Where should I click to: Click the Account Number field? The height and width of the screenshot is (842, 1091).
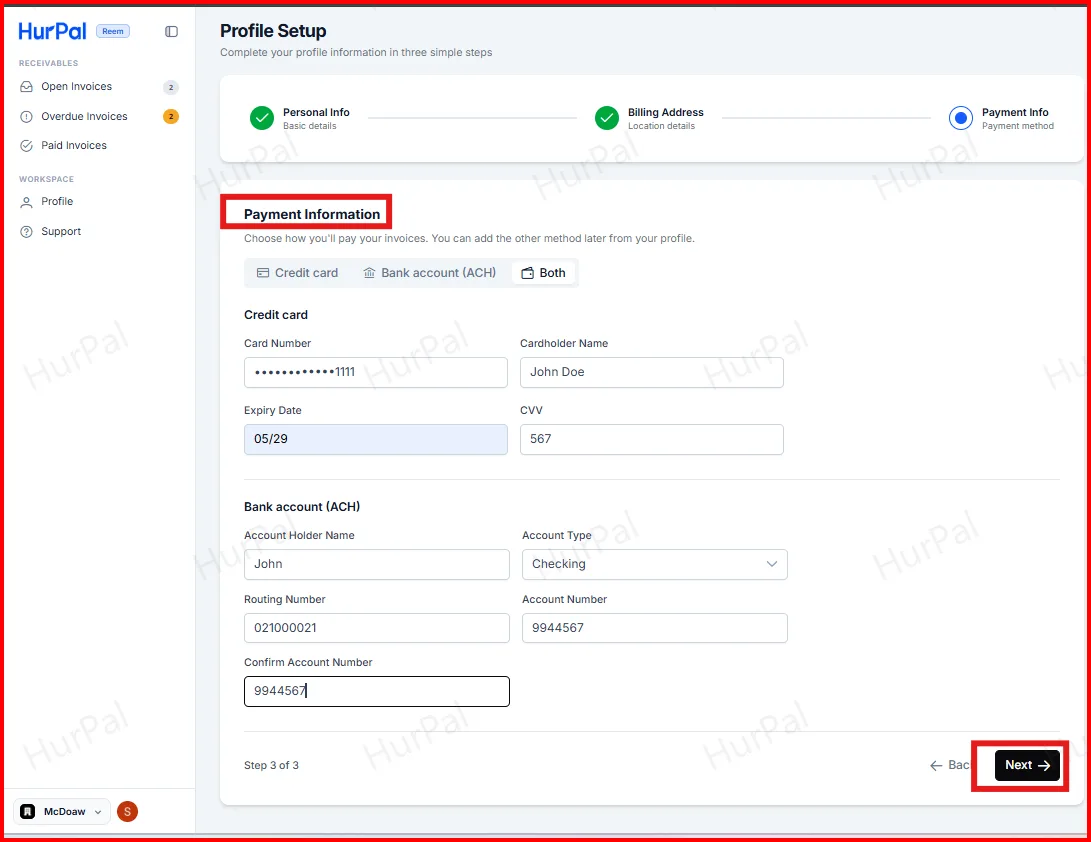655,628
